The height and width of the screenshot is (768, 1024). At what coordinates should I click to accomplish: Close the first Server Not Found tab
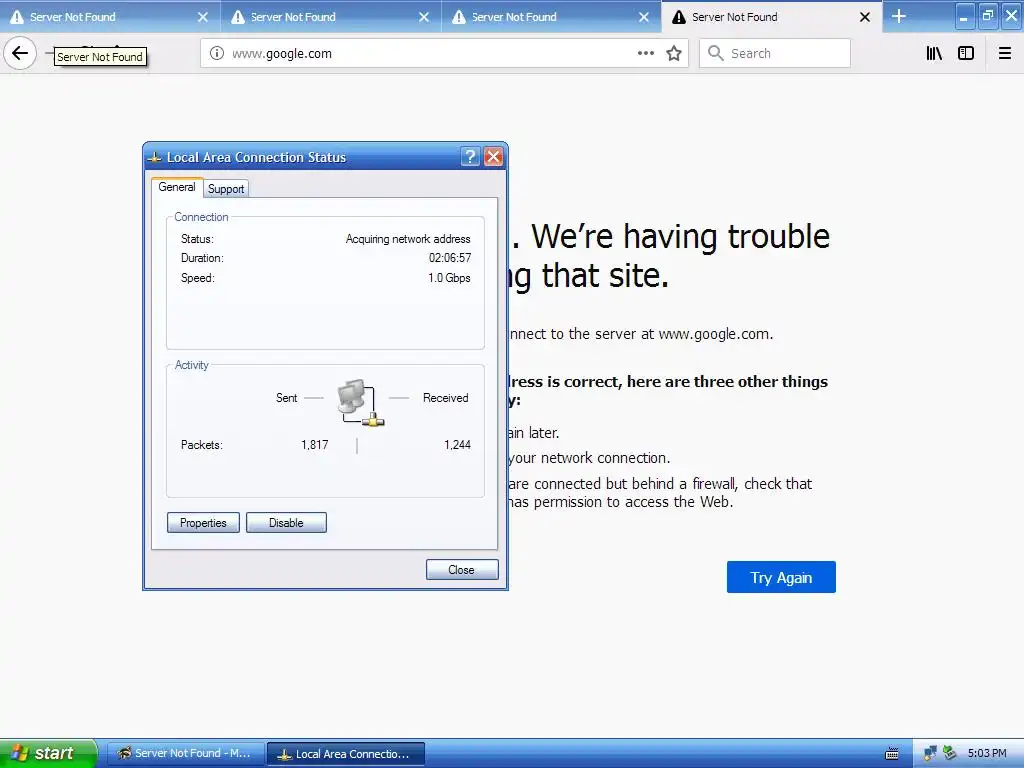[x=203, y=17]
